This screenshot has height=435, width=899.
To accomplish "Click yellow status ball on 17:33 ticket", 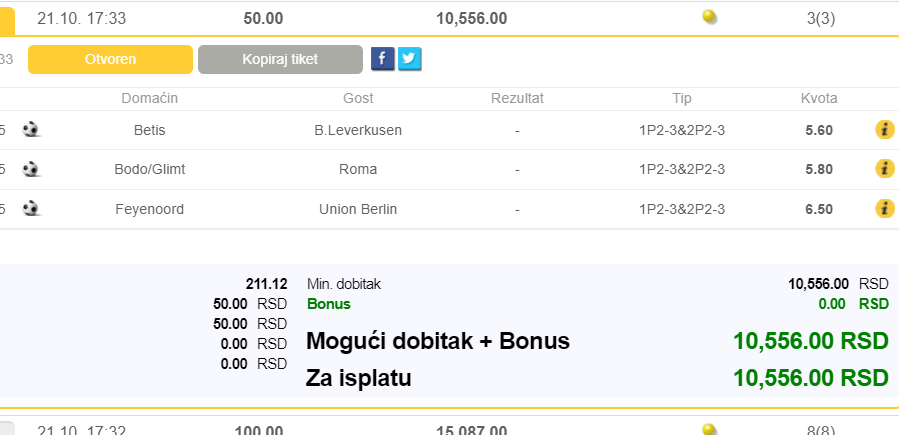I will click(x=710, y=17).
